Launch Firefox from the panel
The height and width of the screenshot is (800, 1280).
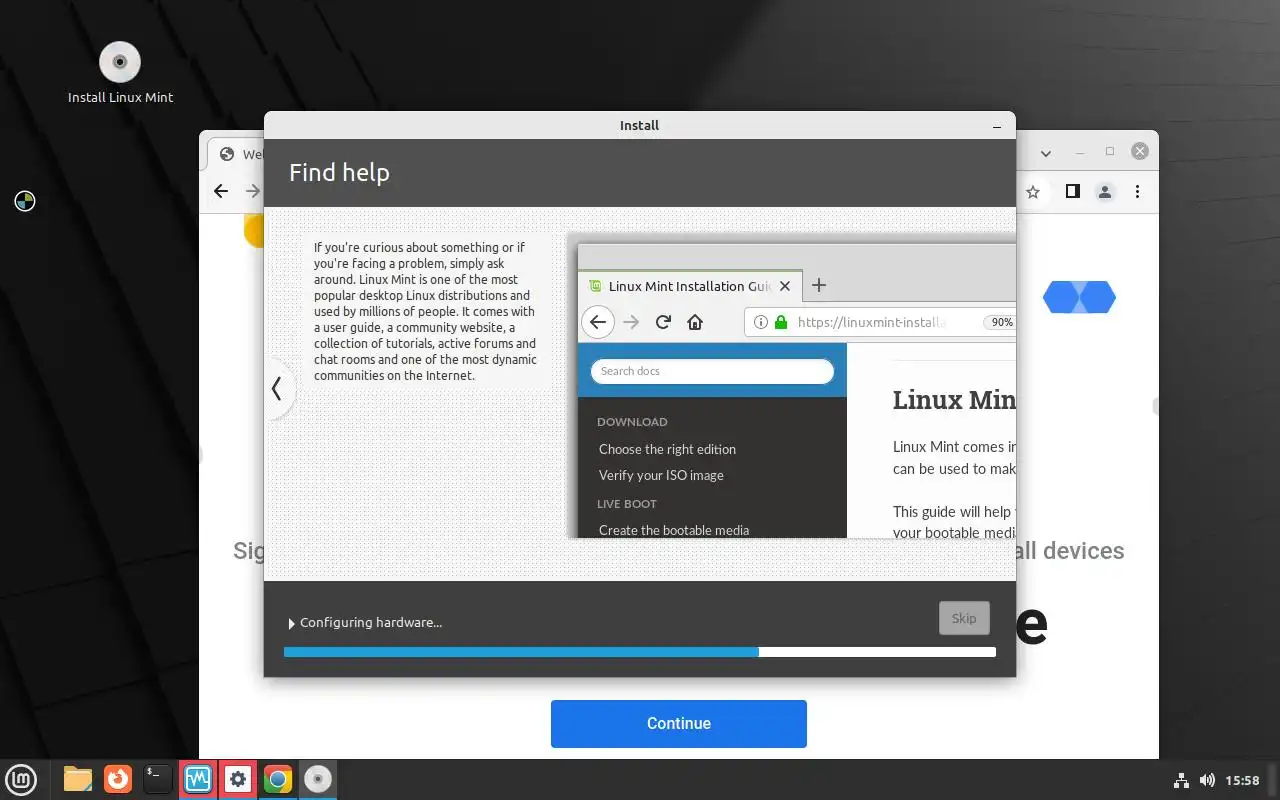click(118, 779)
